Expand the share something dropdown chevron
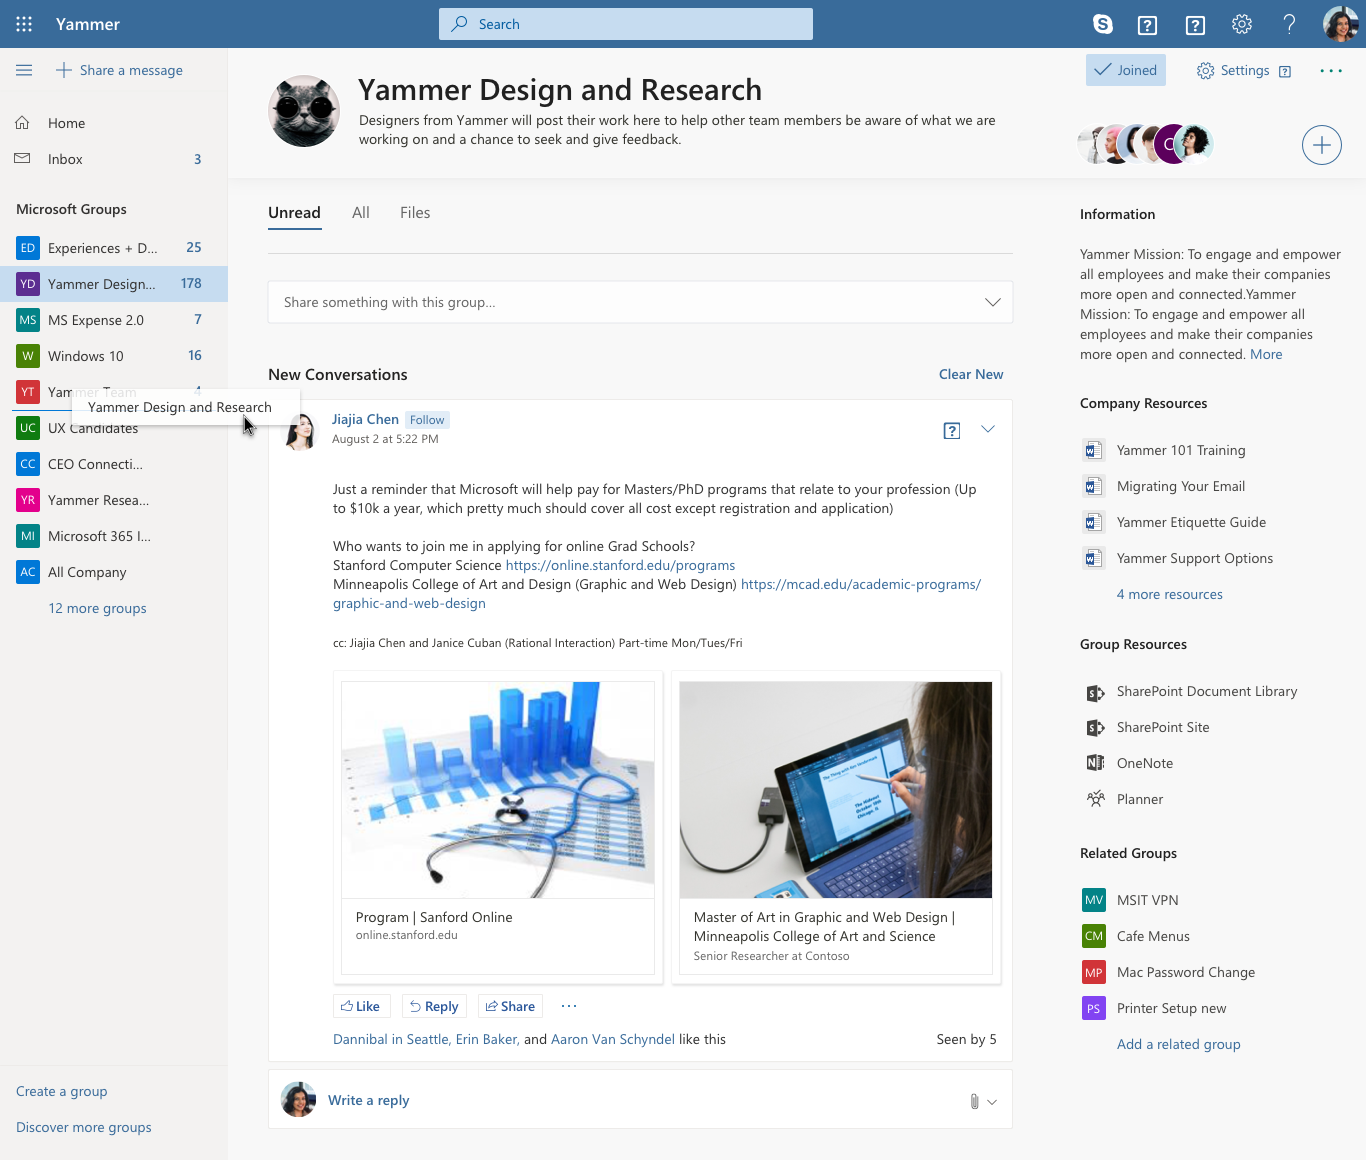Image resolution: width=1366 pixels, height=1160 pixels. 993,302
